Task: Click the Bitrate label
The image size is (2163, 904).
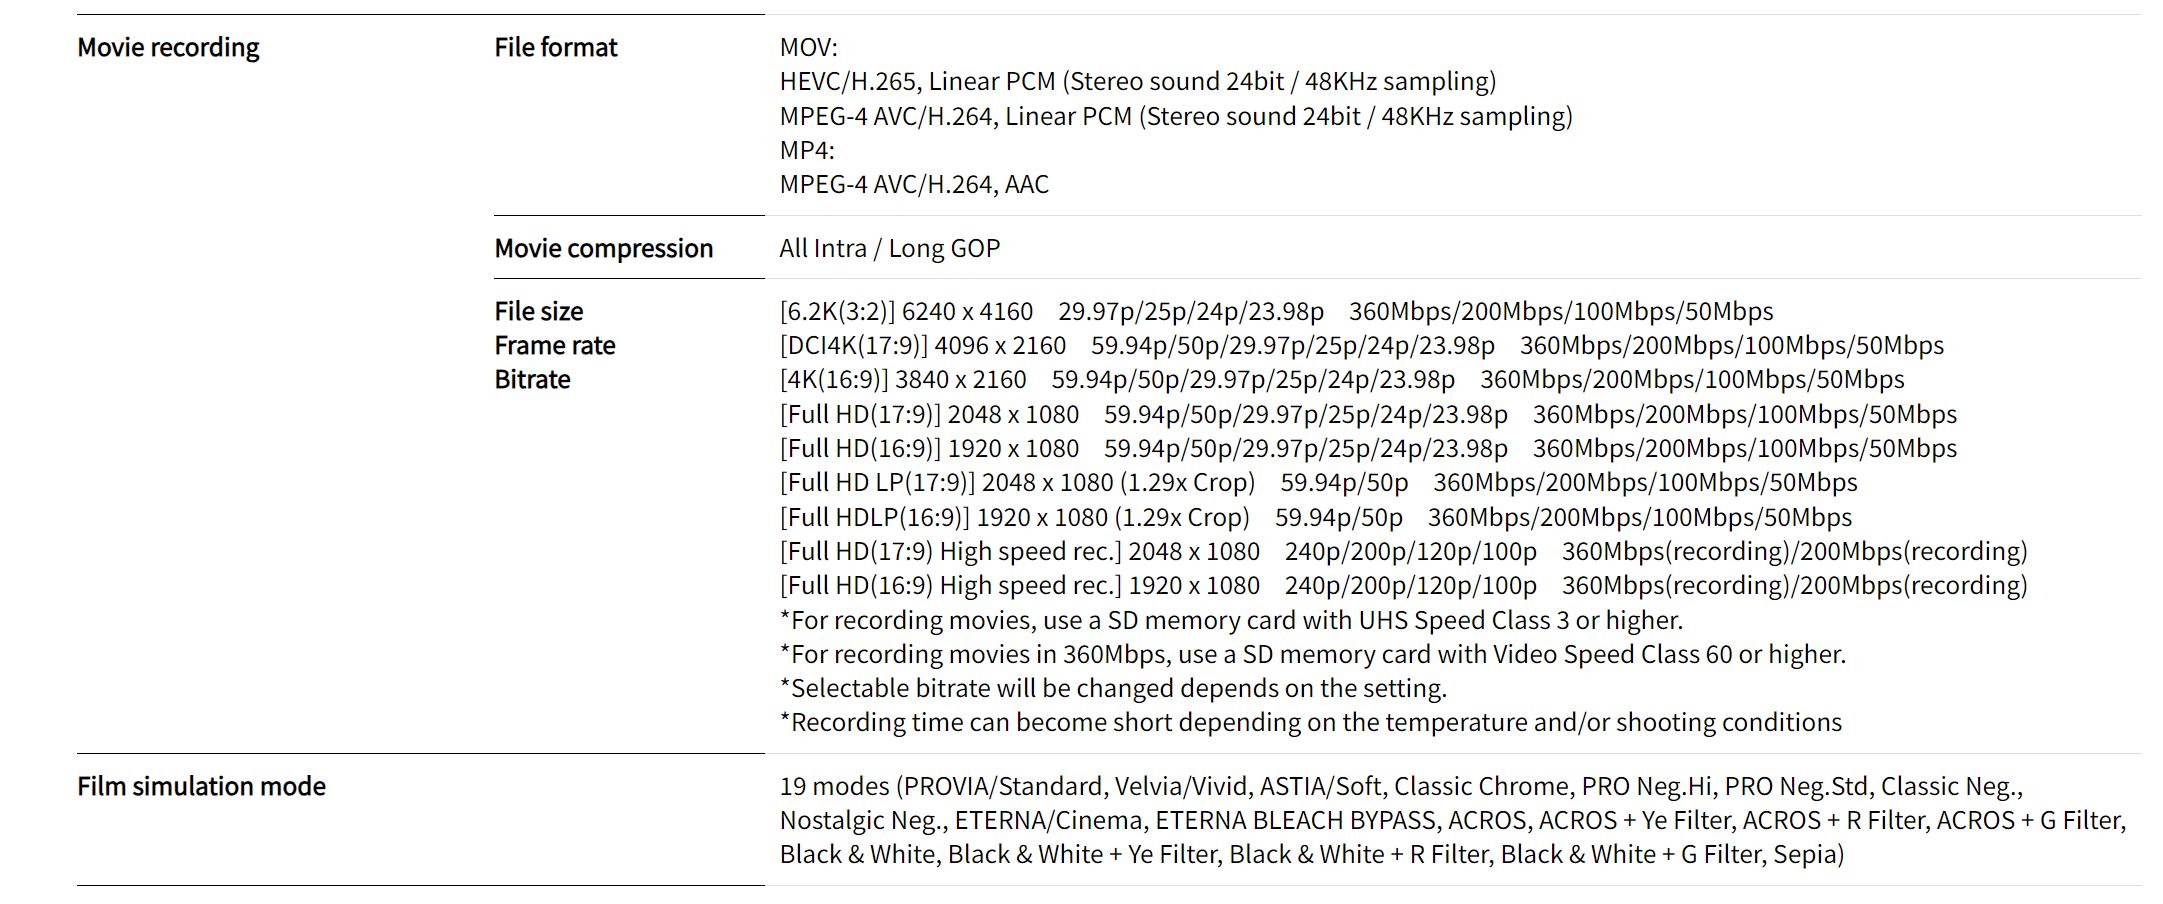Action: click(x=532, y=379)
